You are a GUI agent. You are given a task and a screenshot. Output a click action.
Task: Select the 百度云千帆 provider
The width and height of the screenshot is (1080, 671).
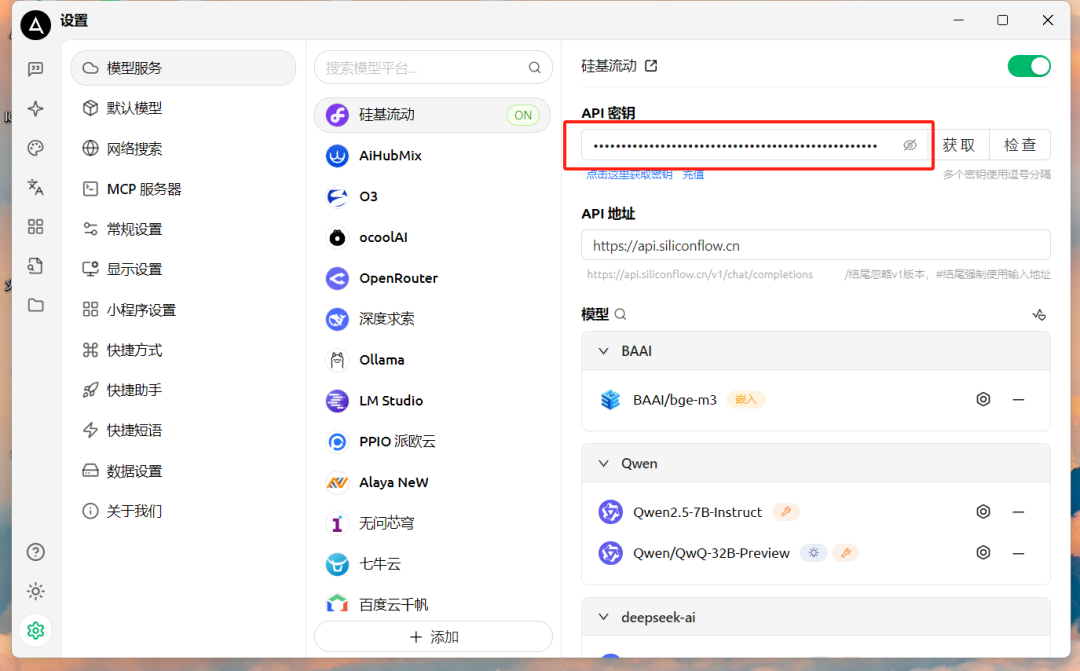coord(433,604)
